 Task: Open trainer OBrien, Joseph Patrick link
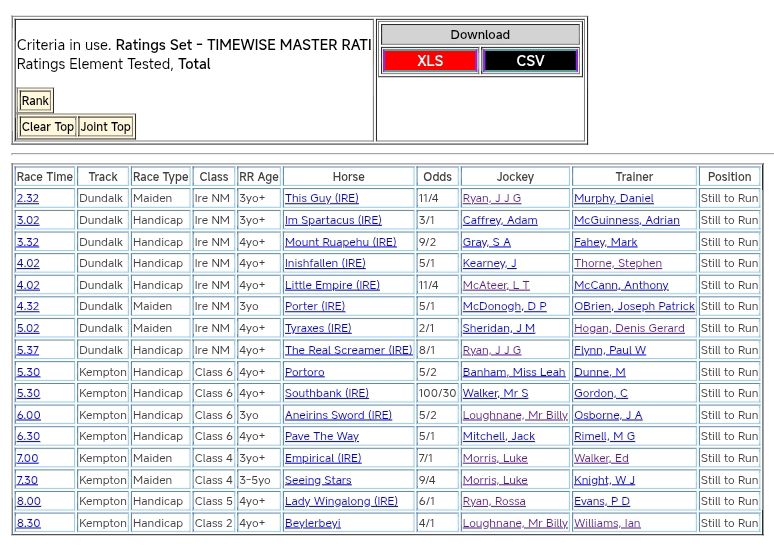[634, 307]
